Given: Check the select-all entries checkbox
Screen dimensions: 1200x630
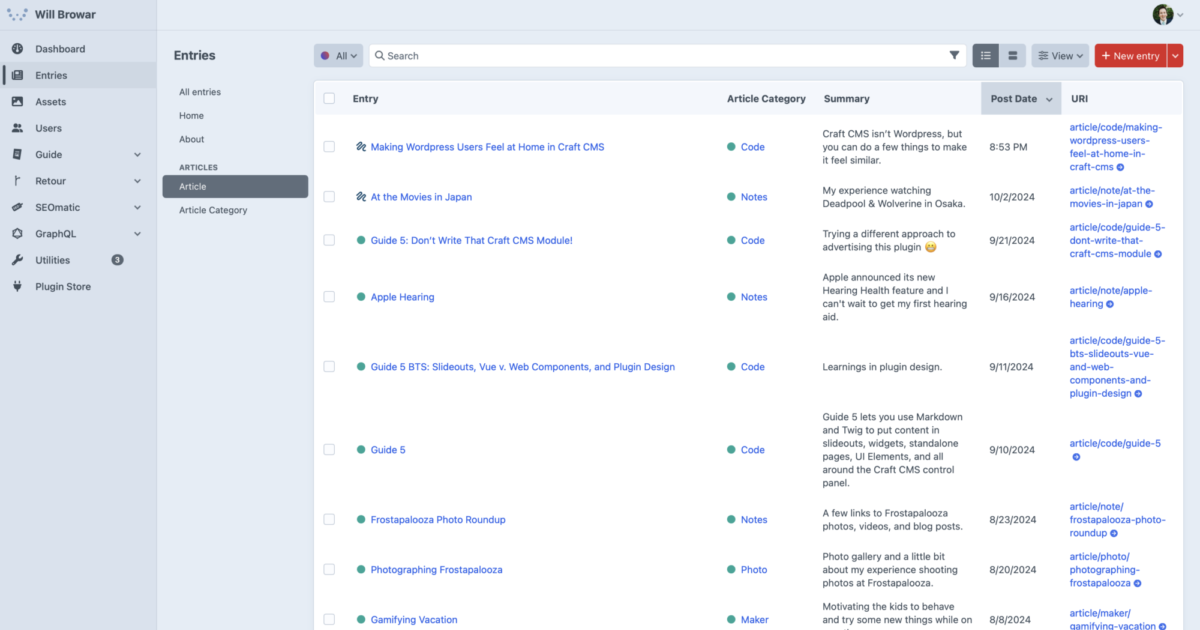Looking at the screenshot, I should (329, 99).
